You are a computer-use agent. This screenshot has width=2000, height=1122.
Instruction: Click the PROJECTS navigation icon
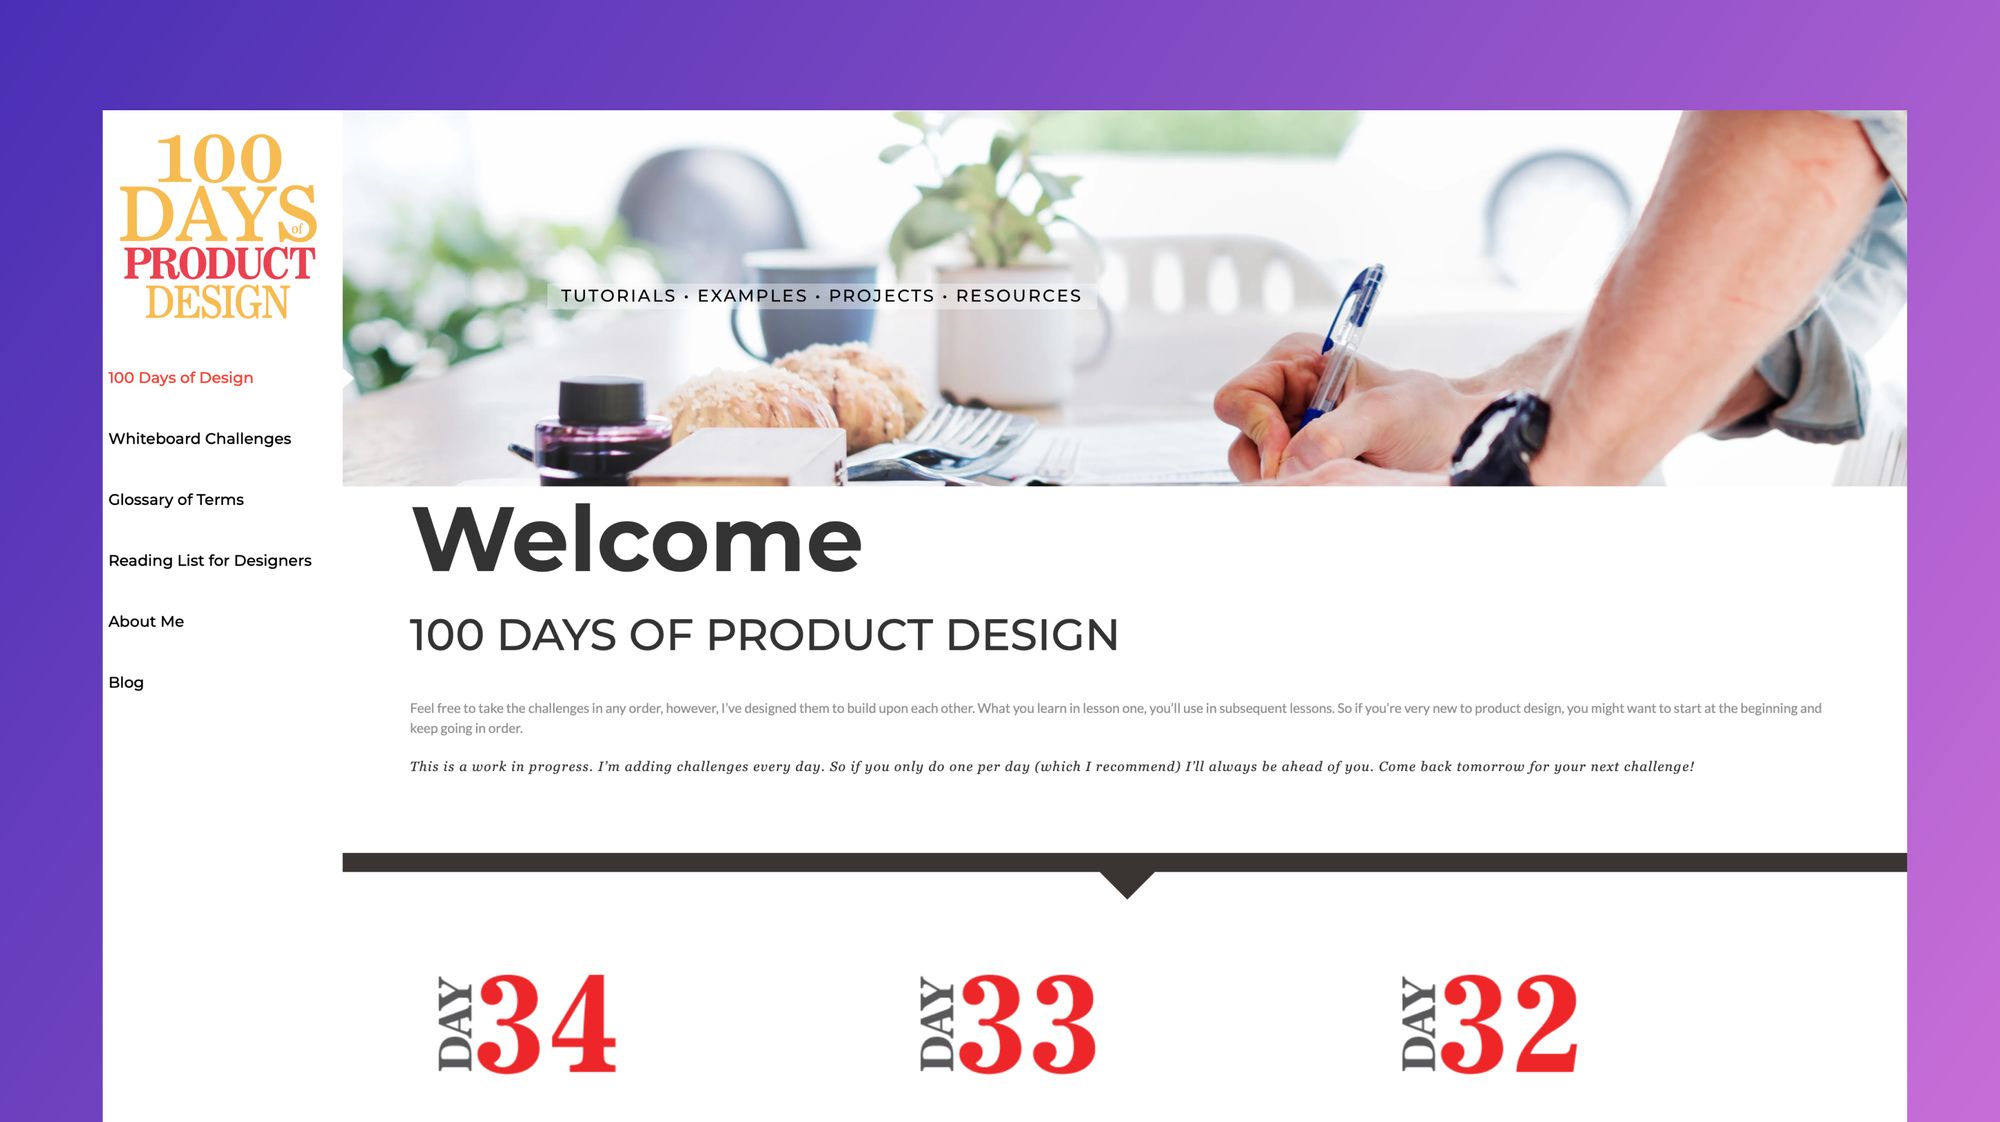880,295
